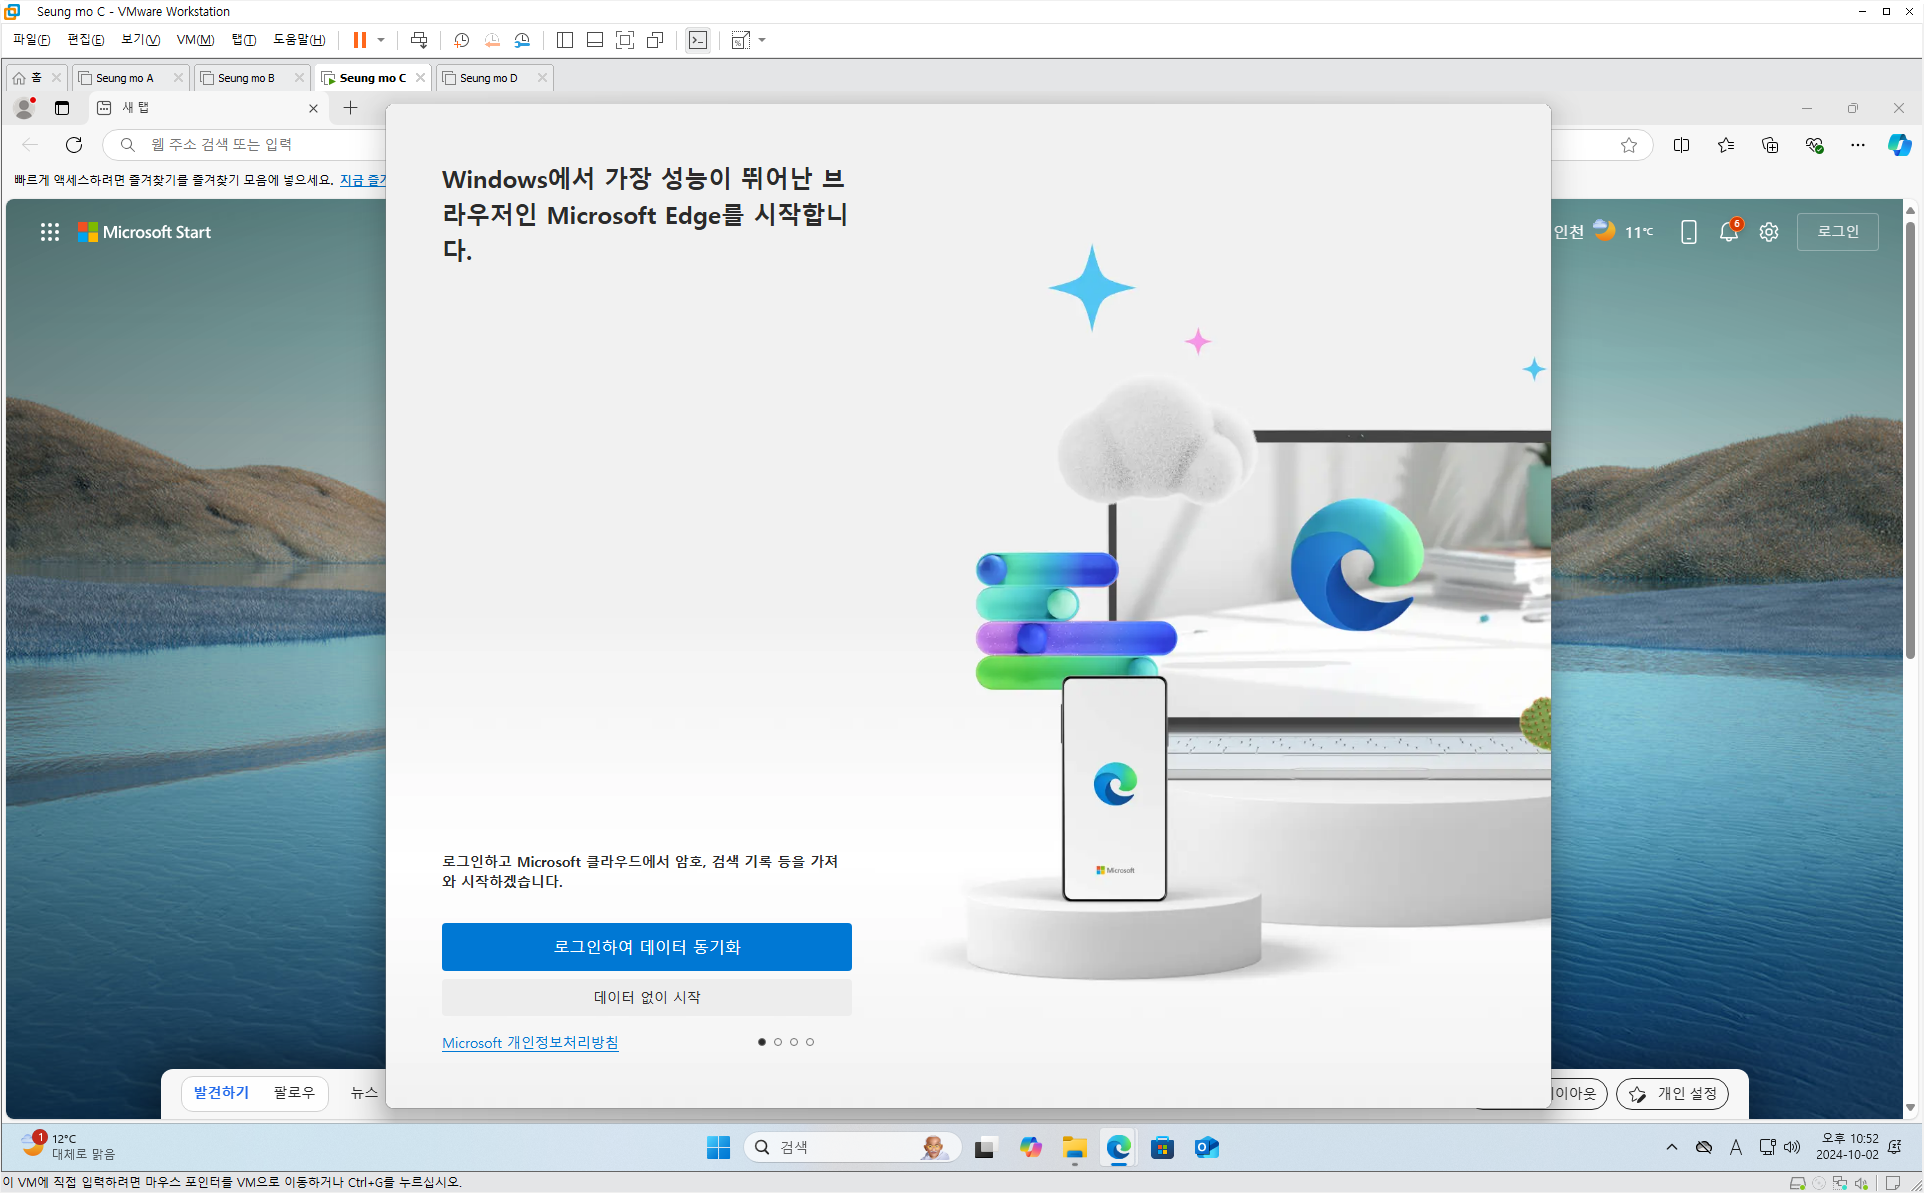Viewport: 1924px width, 1193px height.
Task: Open the VM(M) menu
Action: (x=195, y=40)
